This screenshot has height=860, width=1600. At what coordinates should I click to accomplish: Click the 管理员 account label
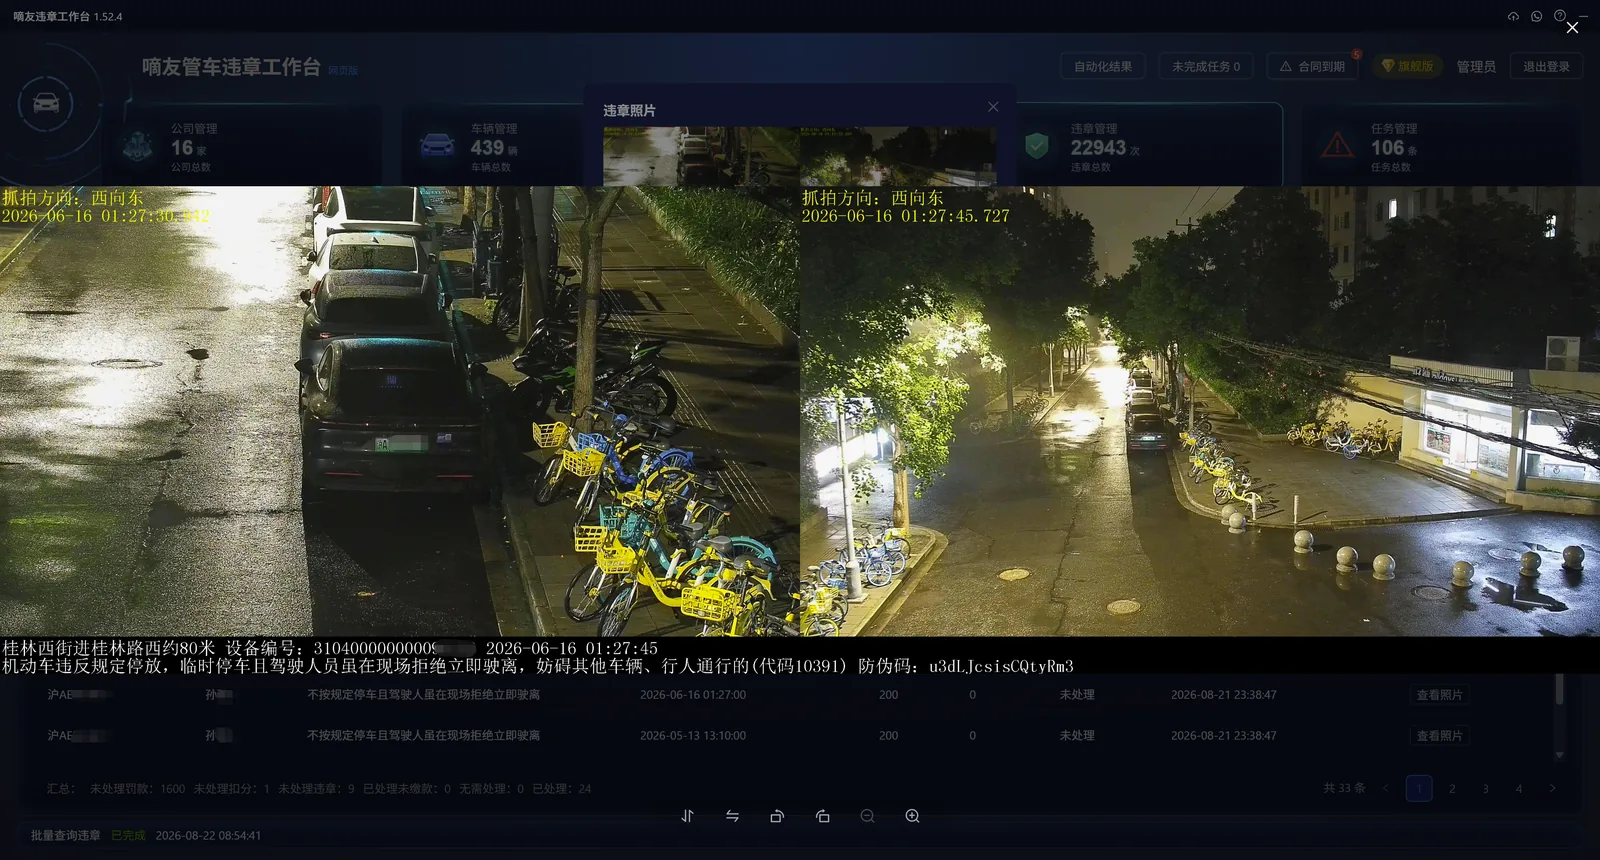coord(1476,67)
